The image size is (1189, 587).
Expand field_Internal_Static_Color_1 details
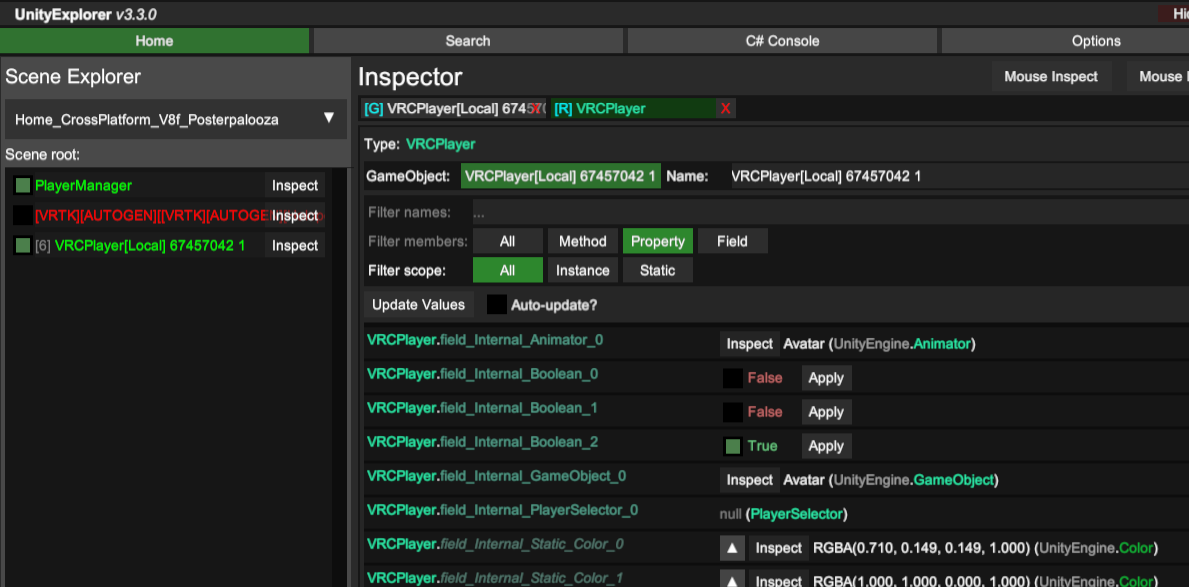pos(735,580)
